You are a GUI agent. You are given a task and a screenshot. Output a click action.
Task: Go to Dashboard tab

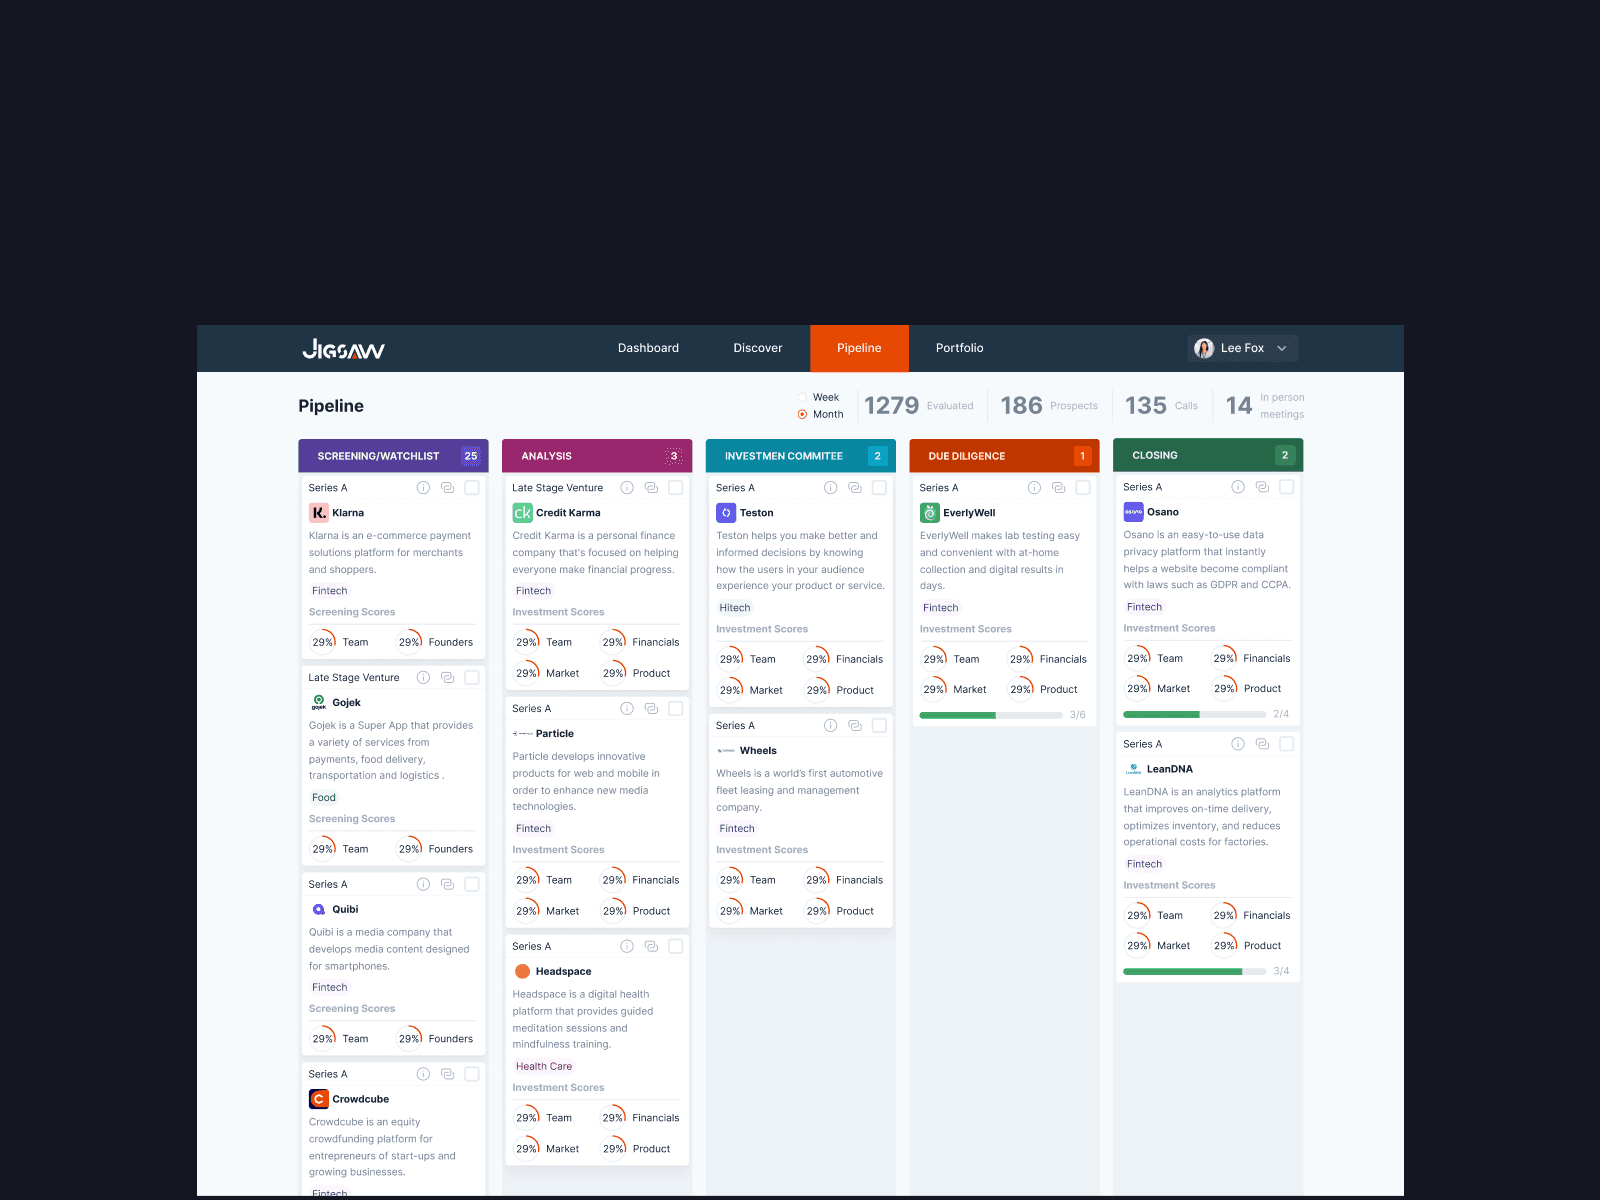pos(648,348)
